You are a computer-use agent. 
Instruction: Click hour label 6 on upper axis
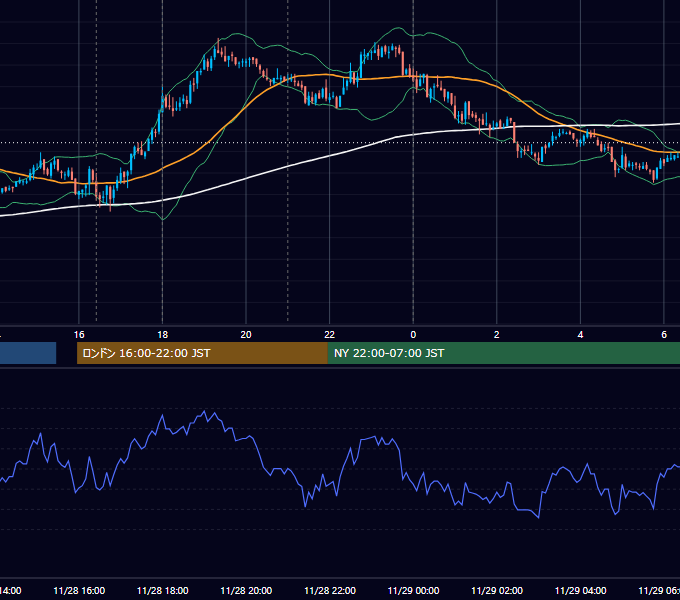[664, 335]
